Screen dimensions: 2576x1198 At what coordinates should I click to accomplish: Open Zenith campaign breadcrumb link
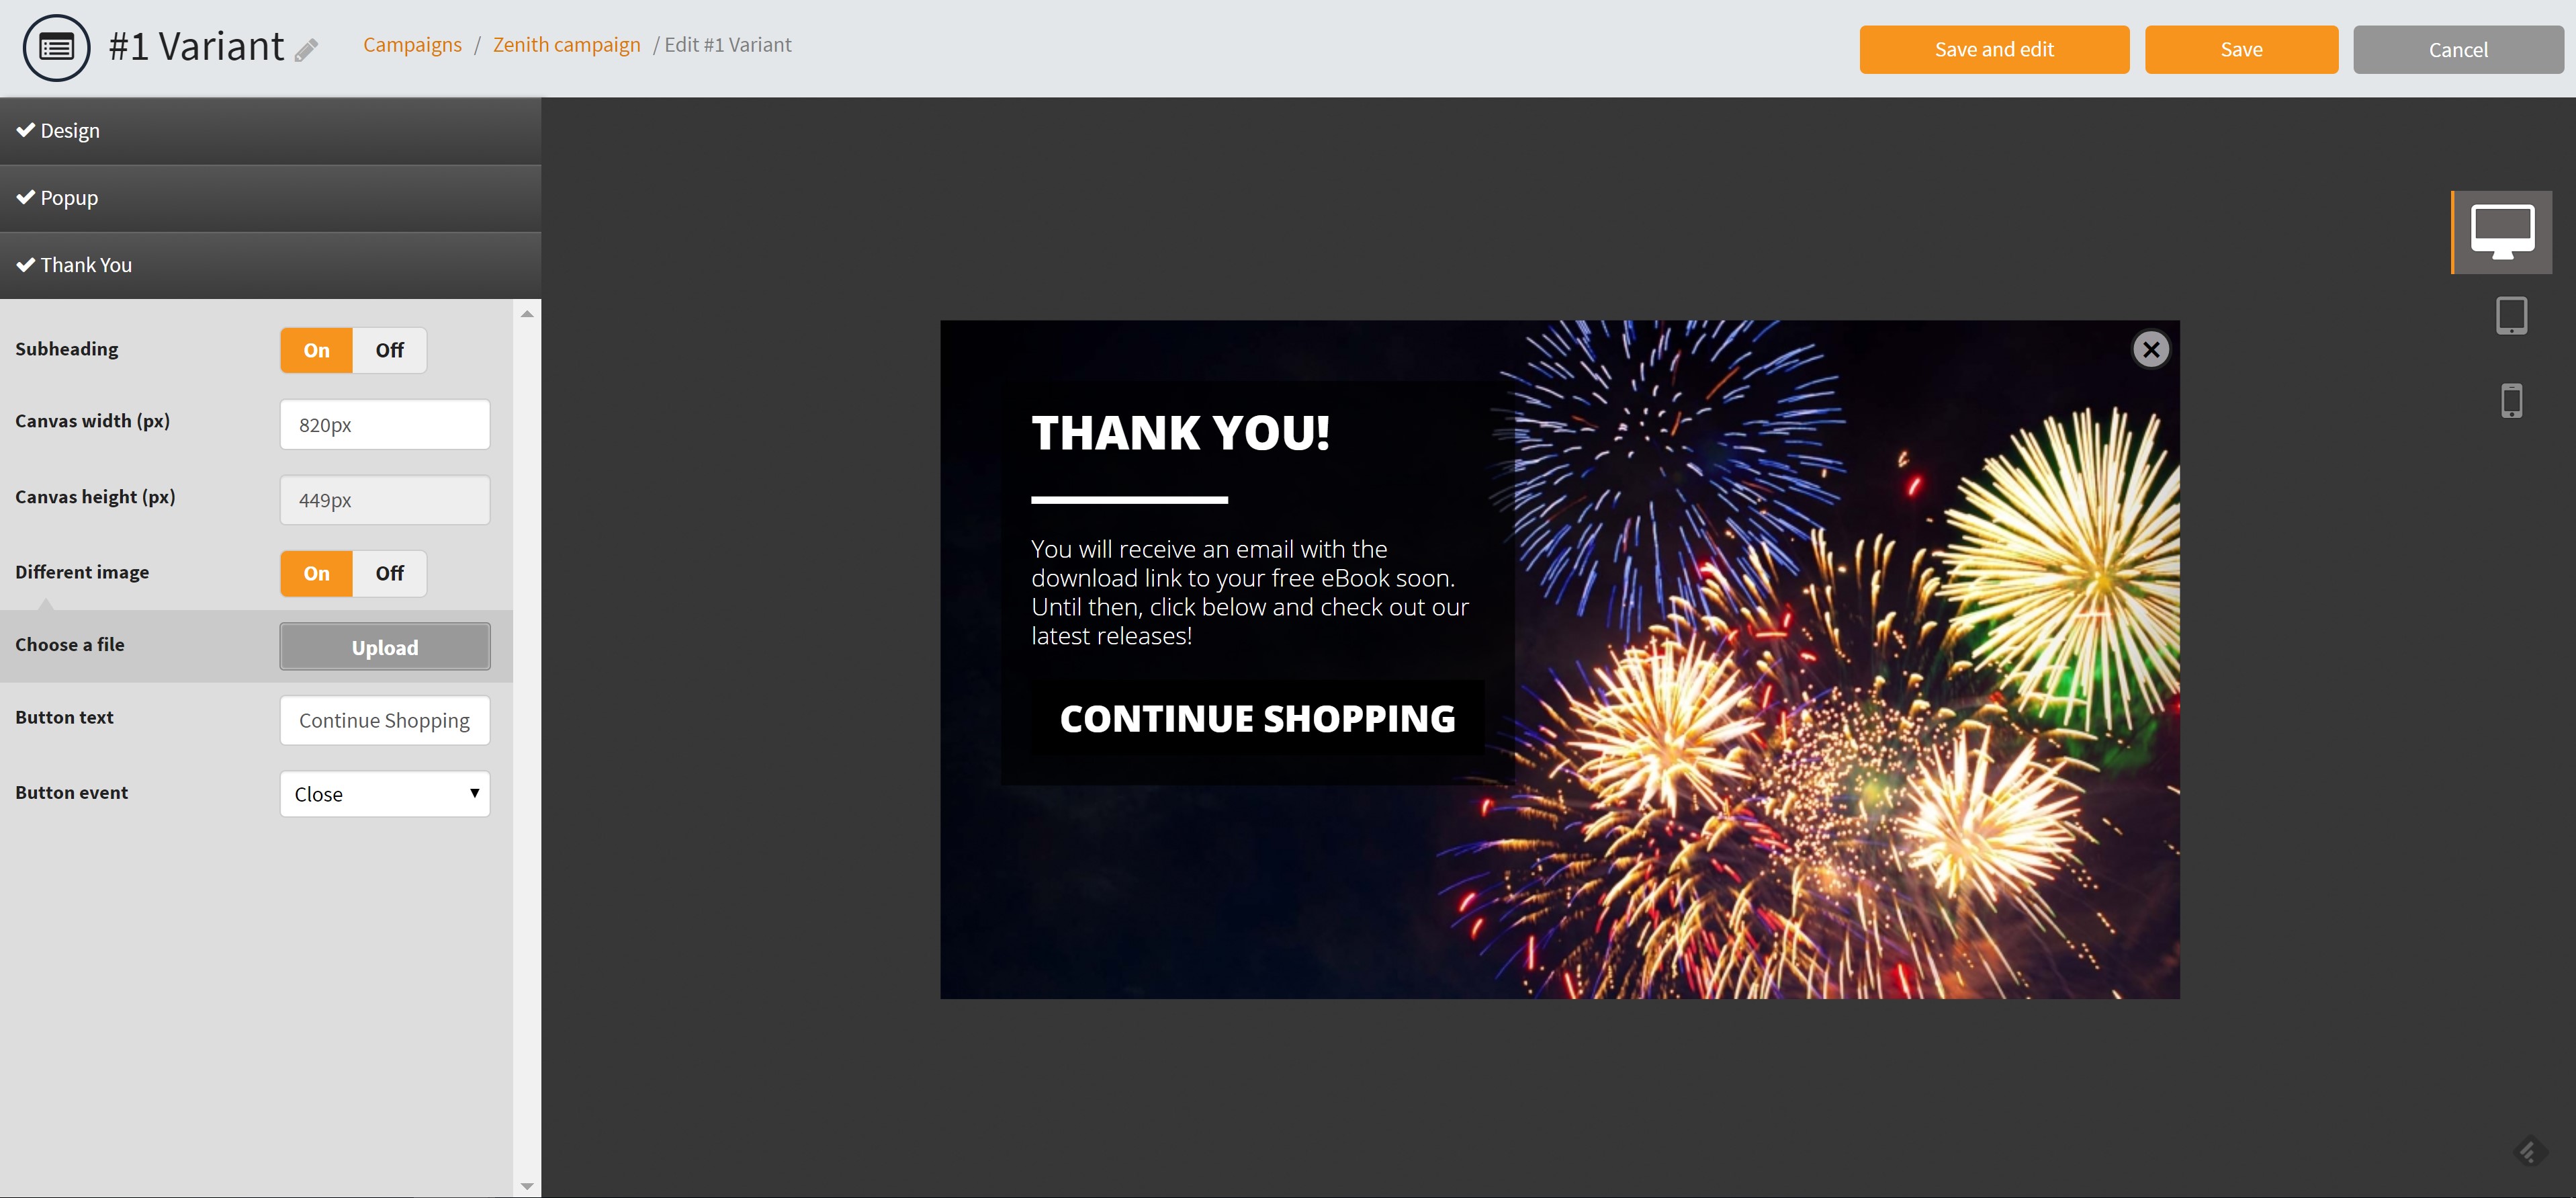566,45
